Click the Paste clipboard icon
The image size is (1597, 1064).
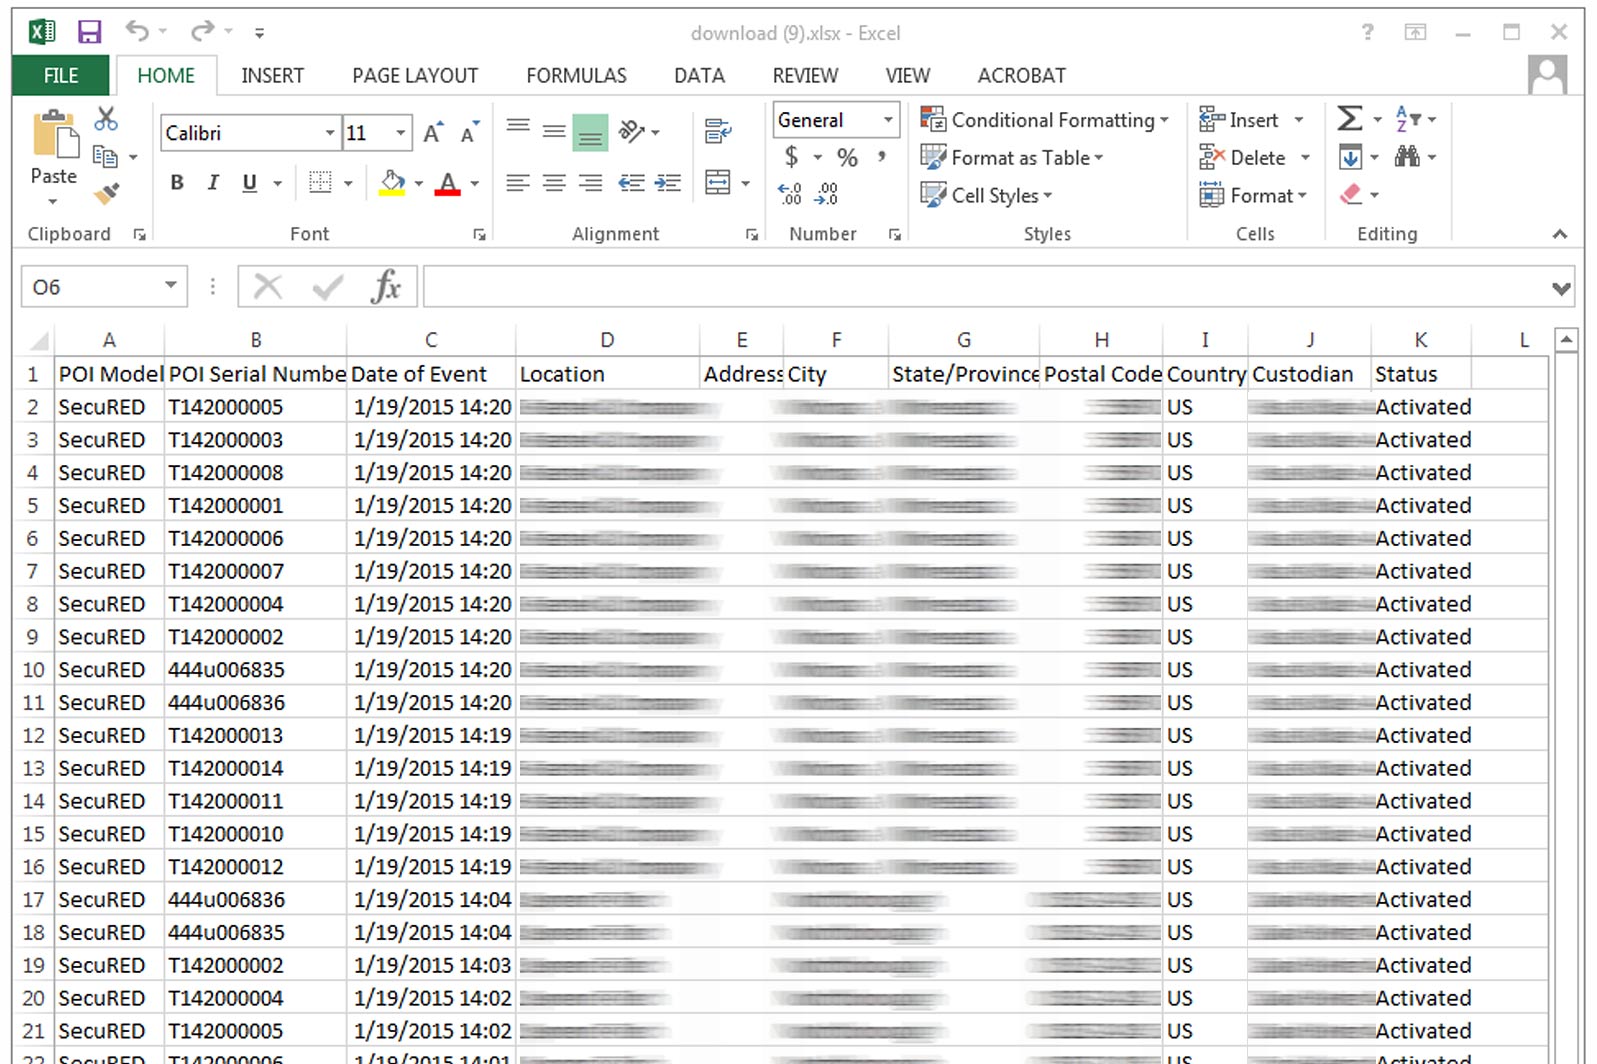click(54, 136)
